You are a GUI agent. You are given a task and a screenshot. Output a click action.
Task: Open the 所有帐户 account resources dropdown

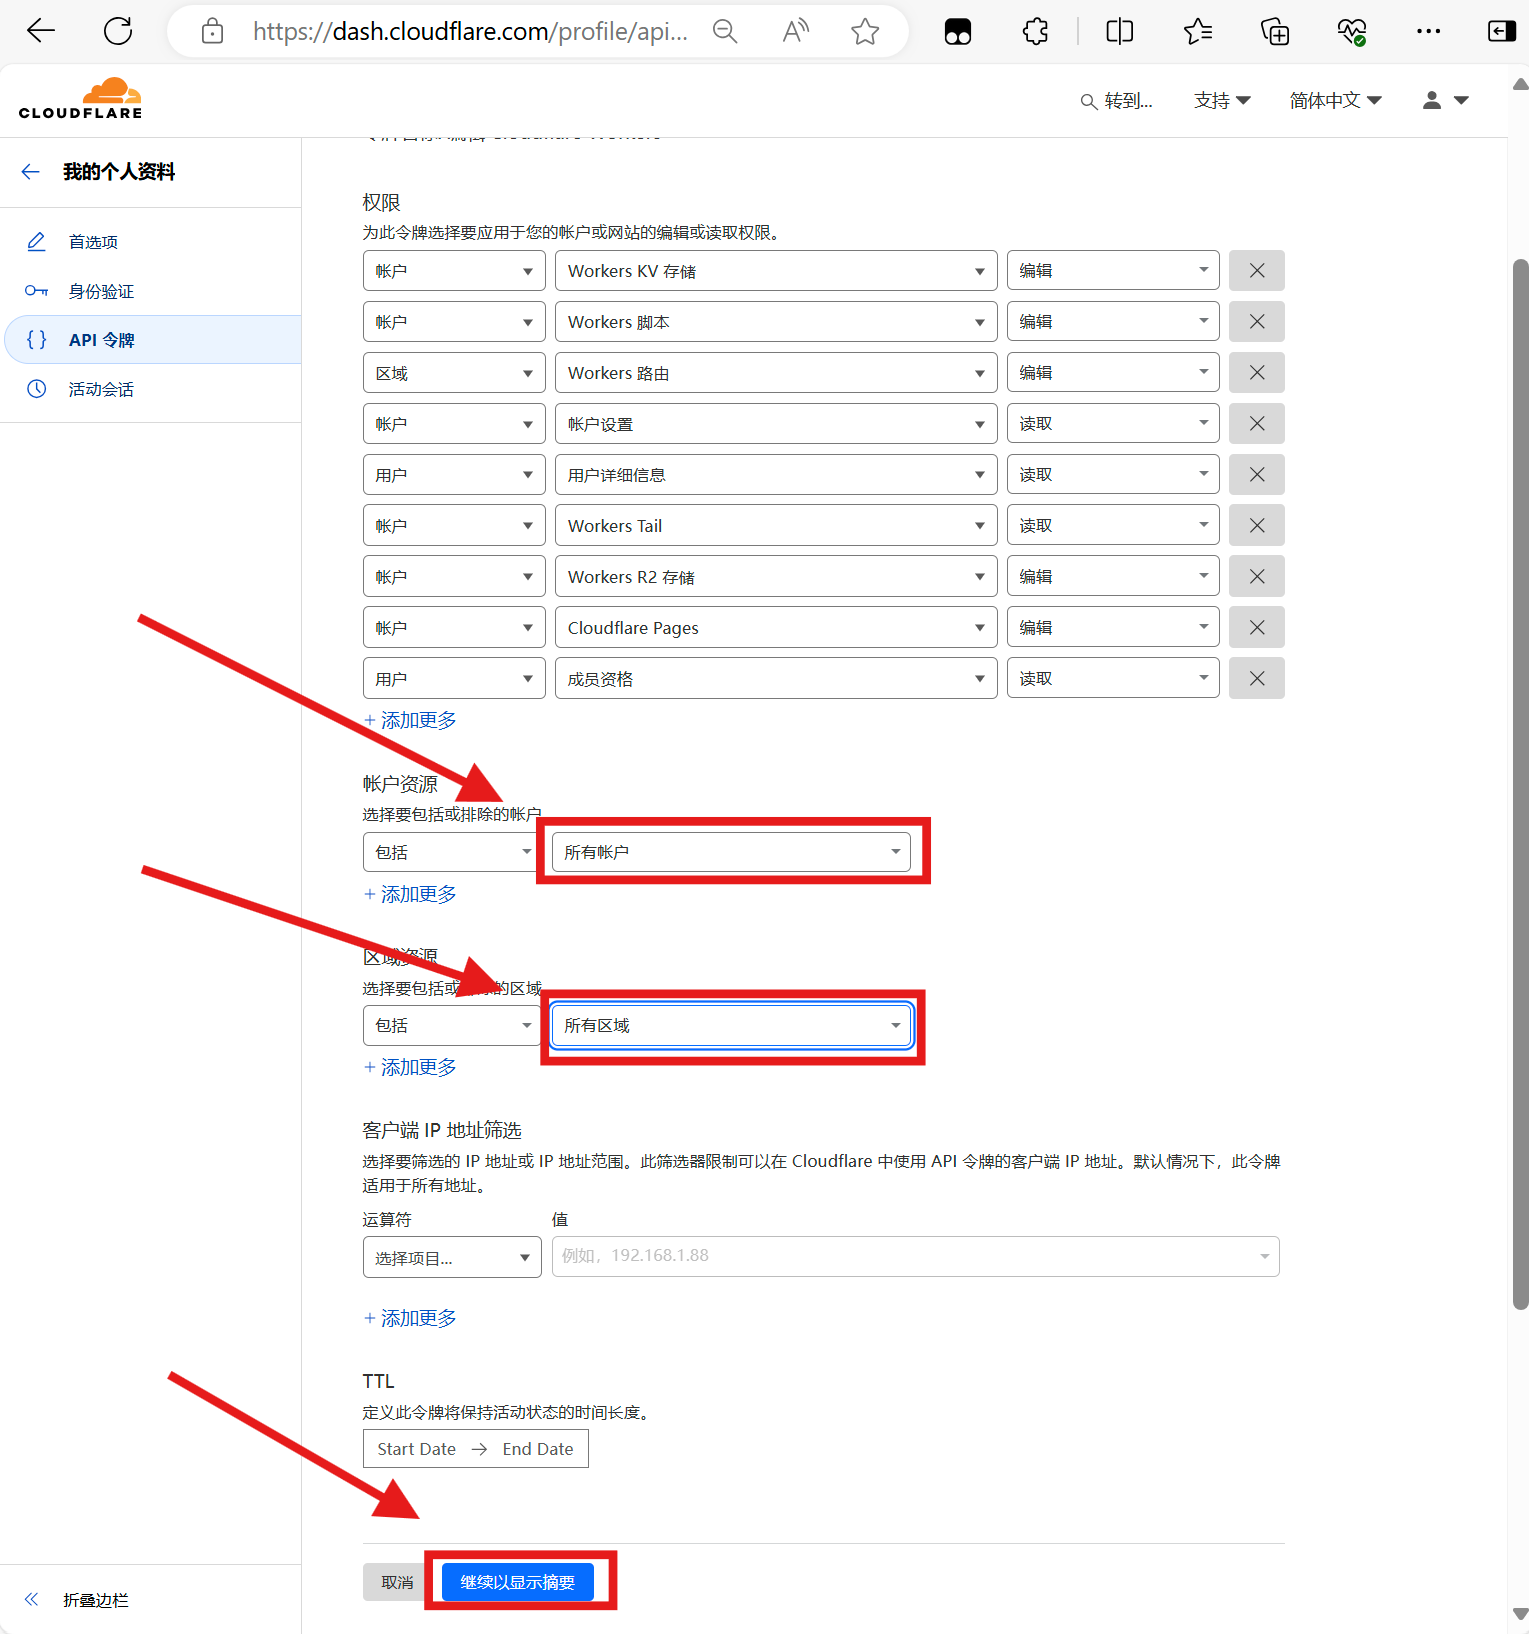[x=731, y=852]
